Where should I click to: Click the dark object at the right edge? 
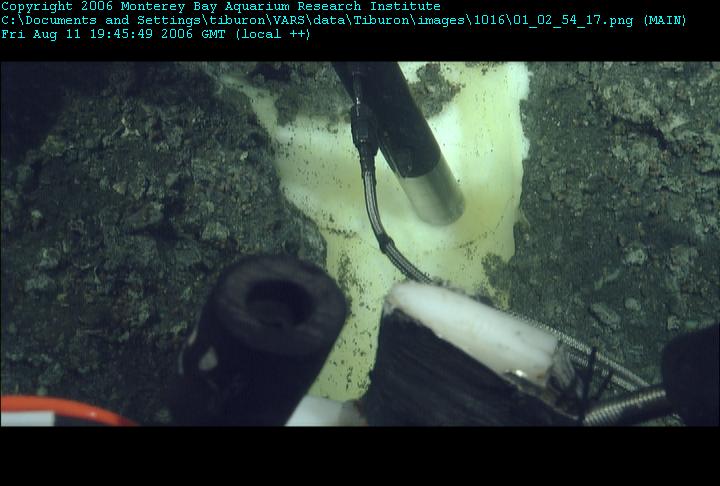pyautogui.click(x=692, y=374)
